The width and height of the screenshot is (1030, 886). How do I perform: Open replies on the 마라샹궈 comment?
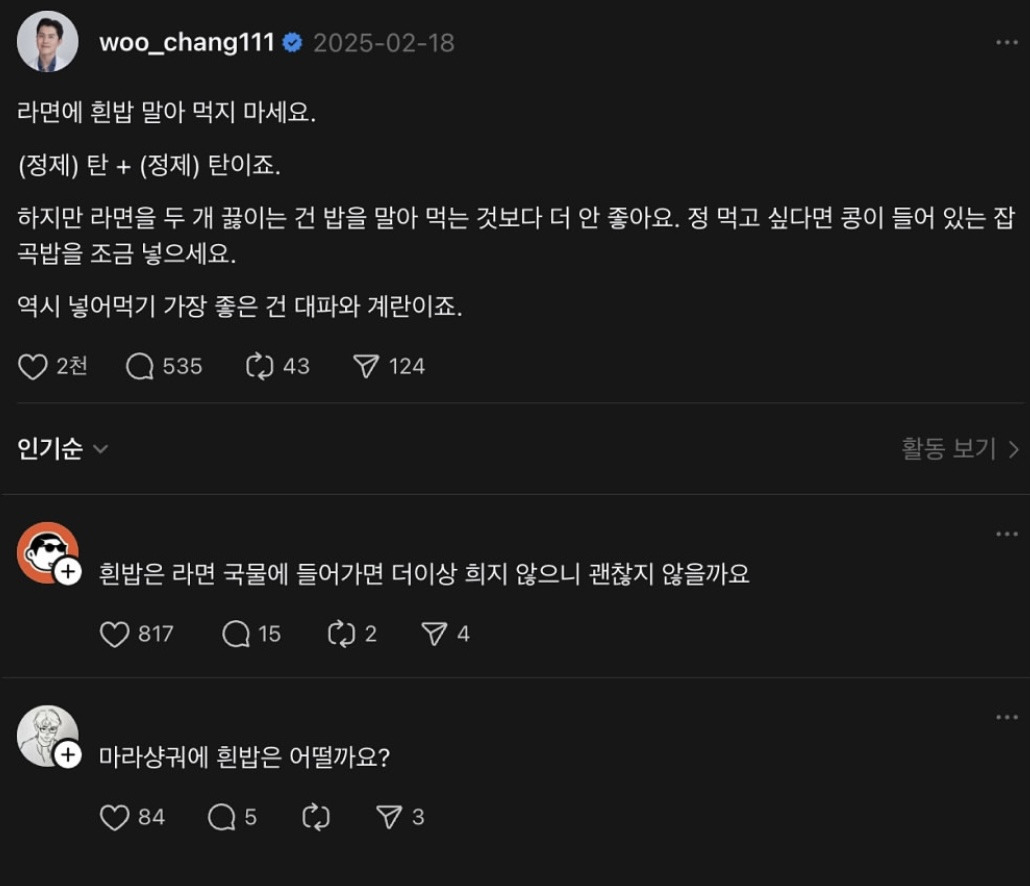(222, 817)
